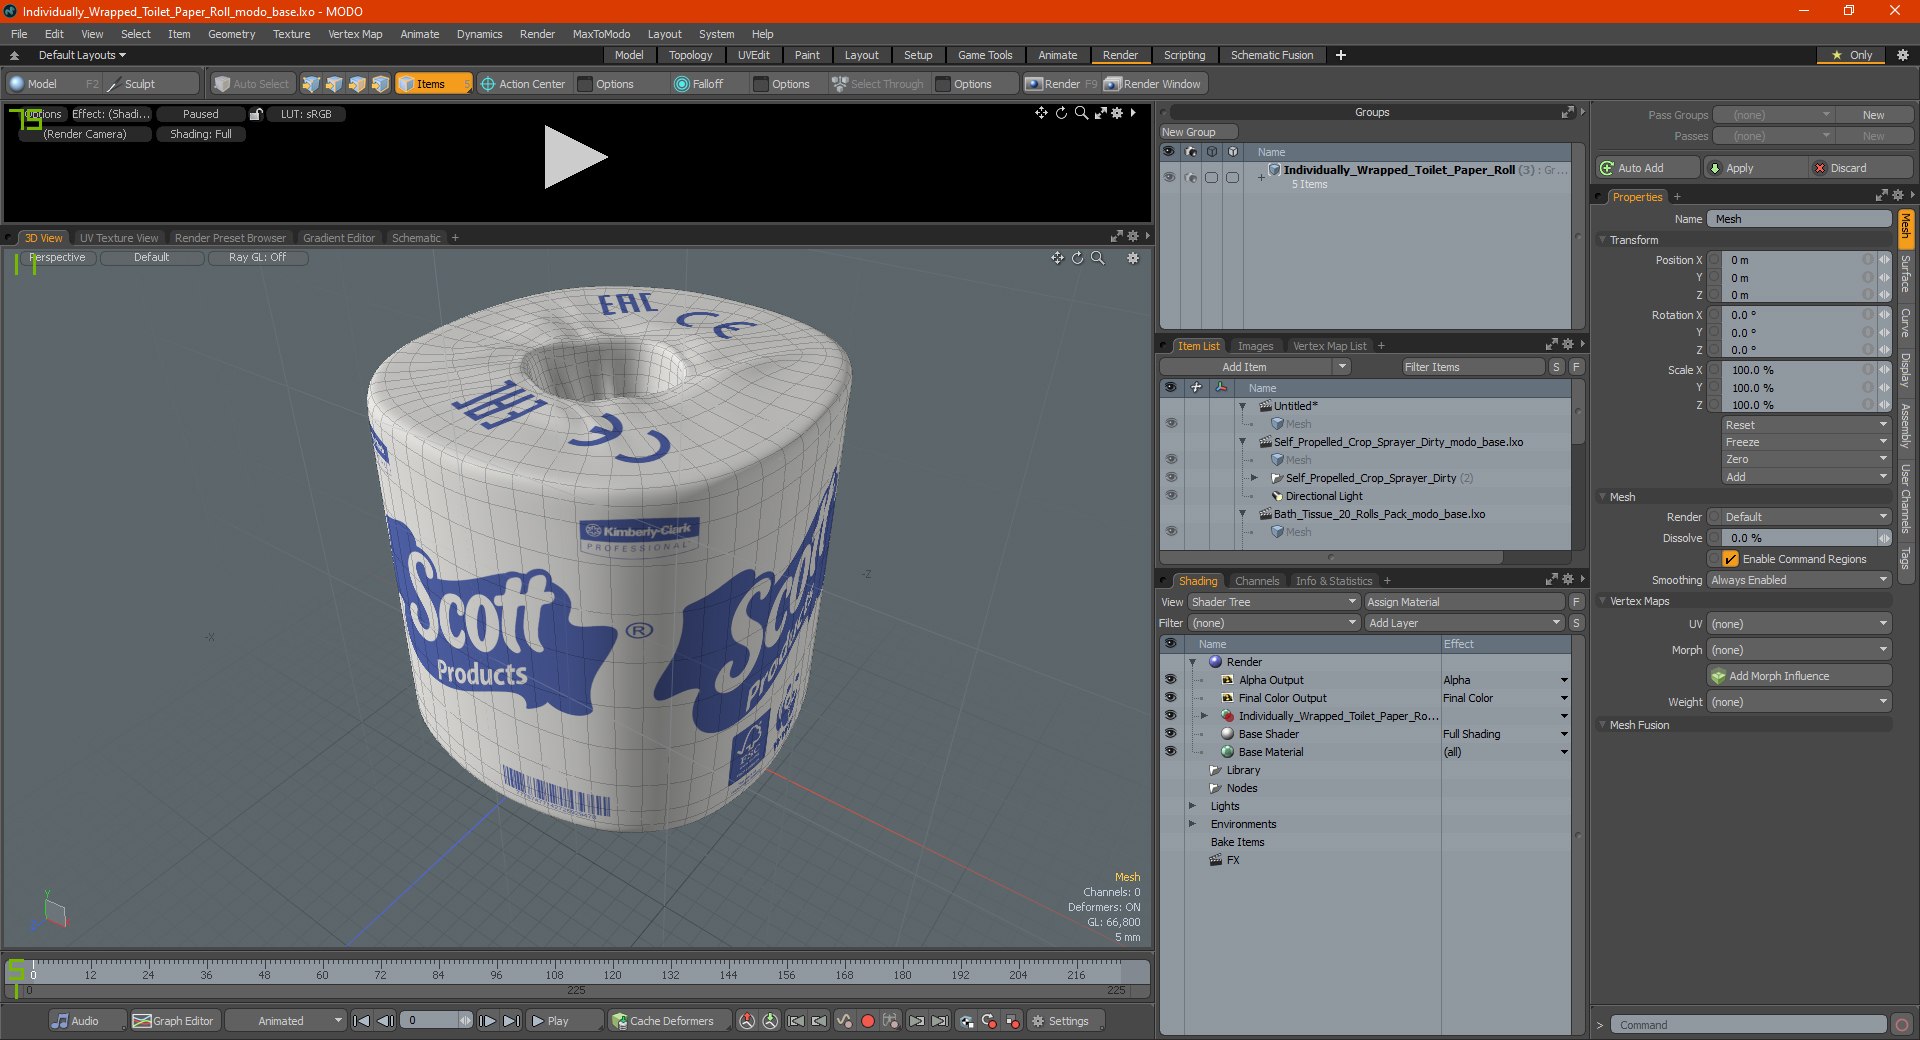
Task: Step back one frame
Action: (385, 1021)
